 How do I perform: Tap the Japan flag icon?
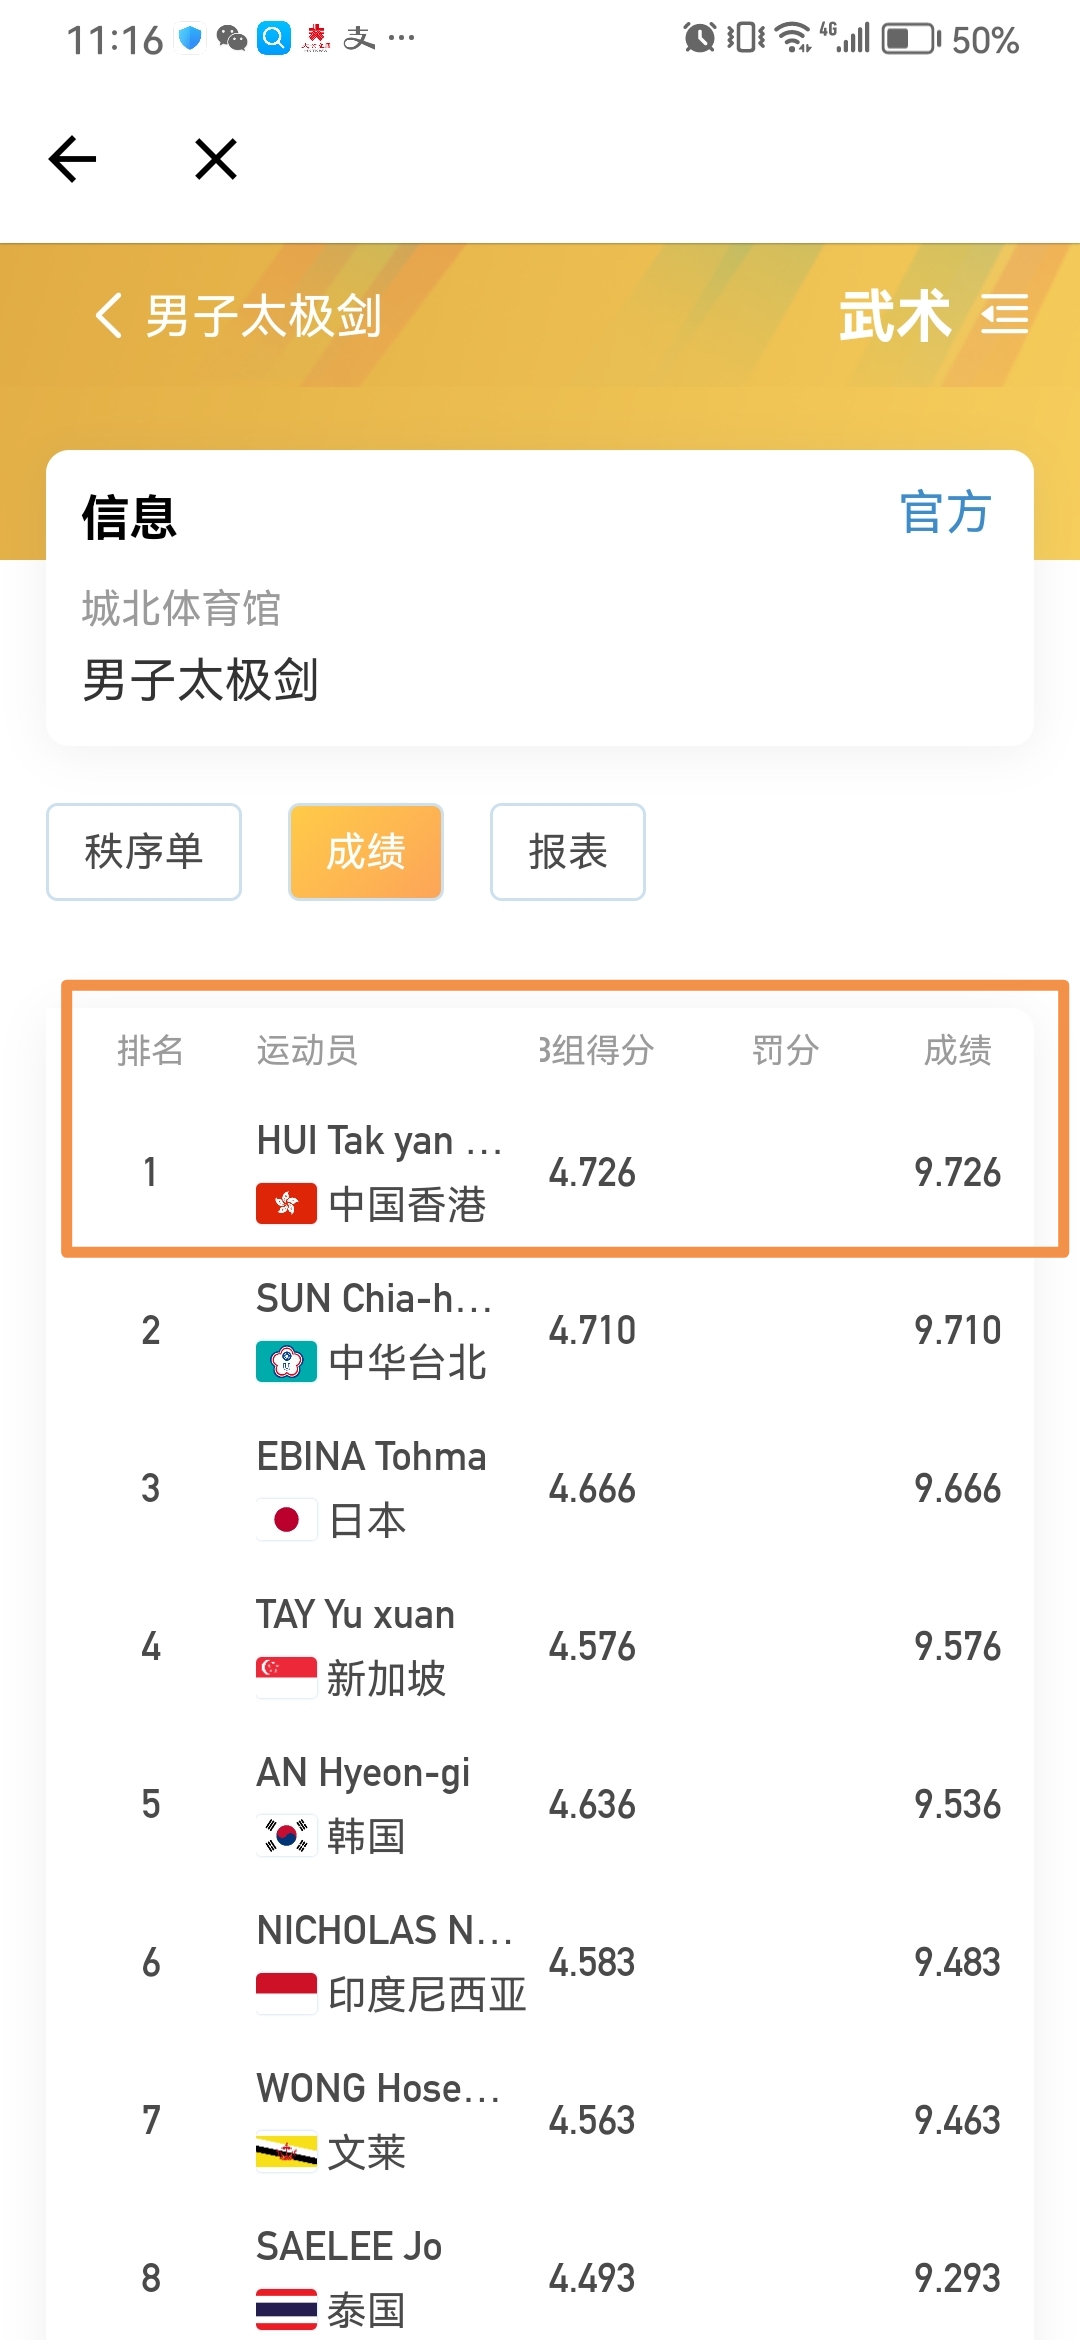pyautogui.click(x=286, y=1520)
